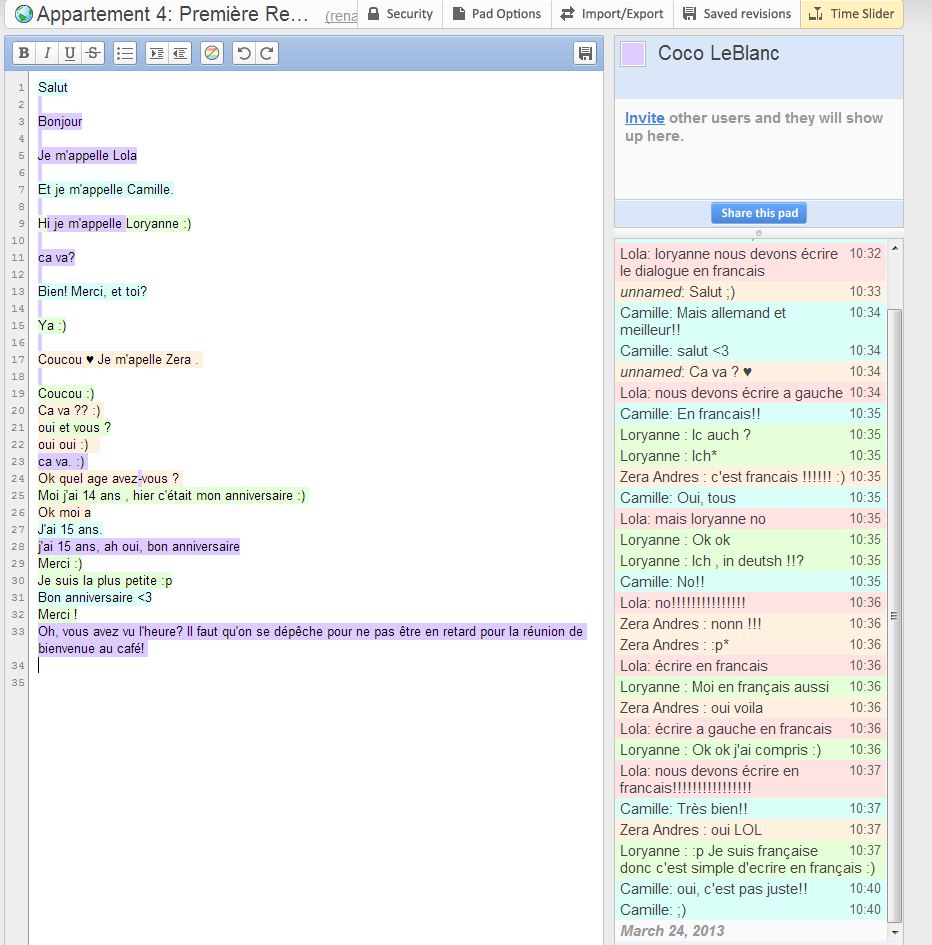Open the Pad Options tab
Viewport: 932px width, 945px height.
point(496,14)
